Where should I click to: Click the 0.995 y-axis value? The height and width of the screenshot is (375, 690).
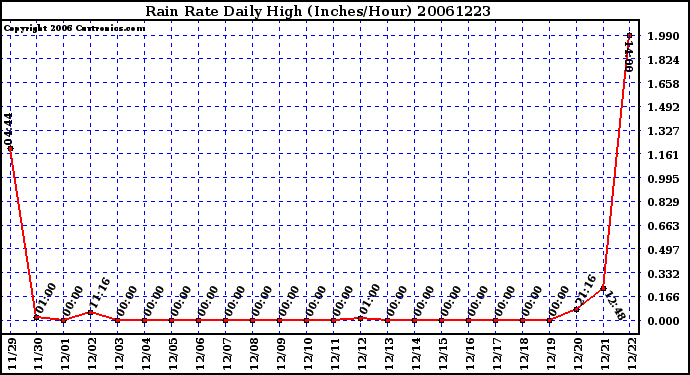(x=663, y=178)
